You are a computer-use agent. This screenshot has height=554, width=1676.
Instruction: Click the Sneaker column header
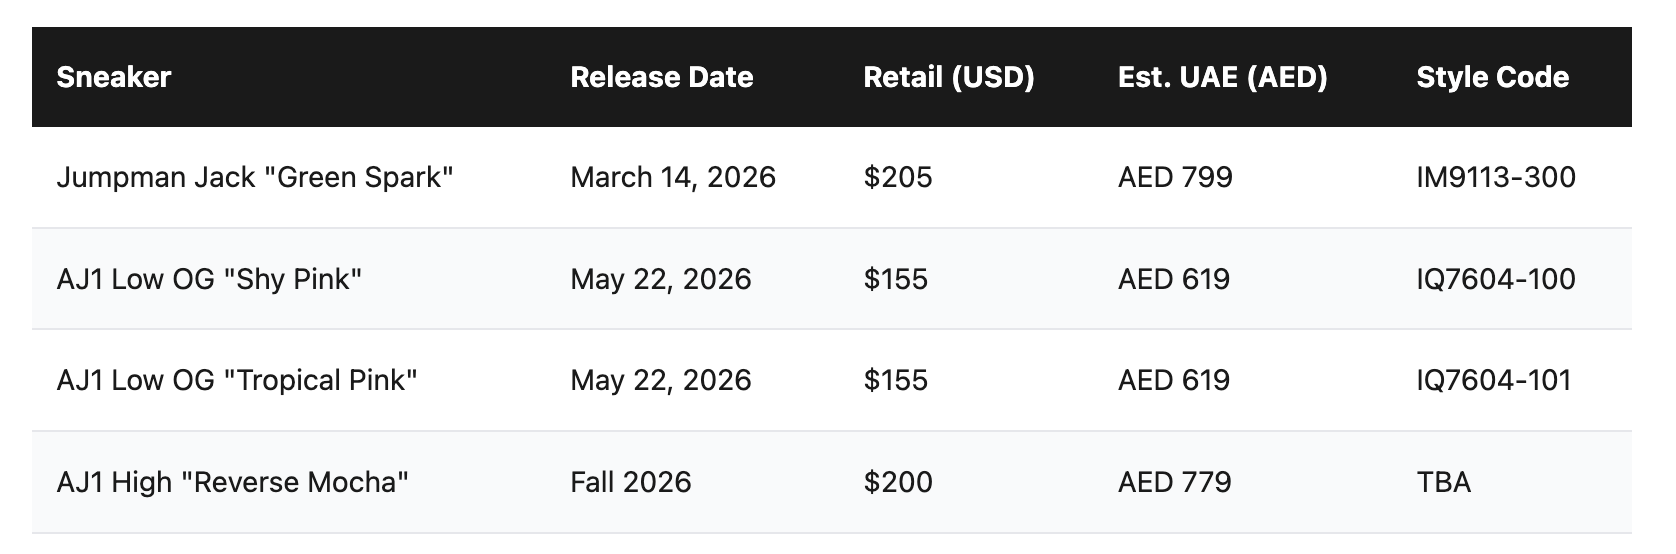[x=114, y=77]
